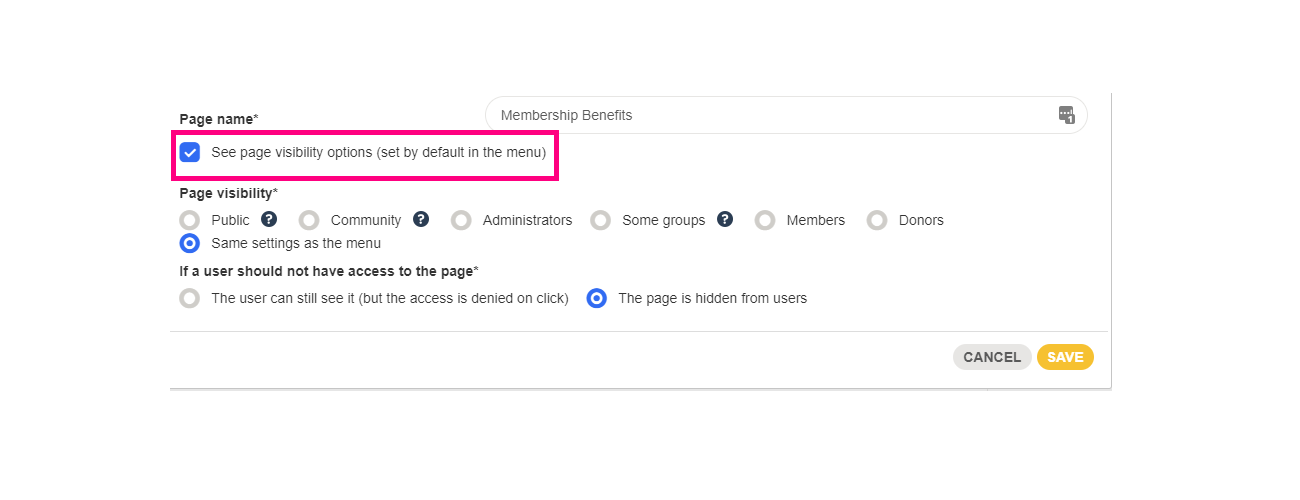
Task: Select the Public visibility radio button
Action: pos(190,220)
